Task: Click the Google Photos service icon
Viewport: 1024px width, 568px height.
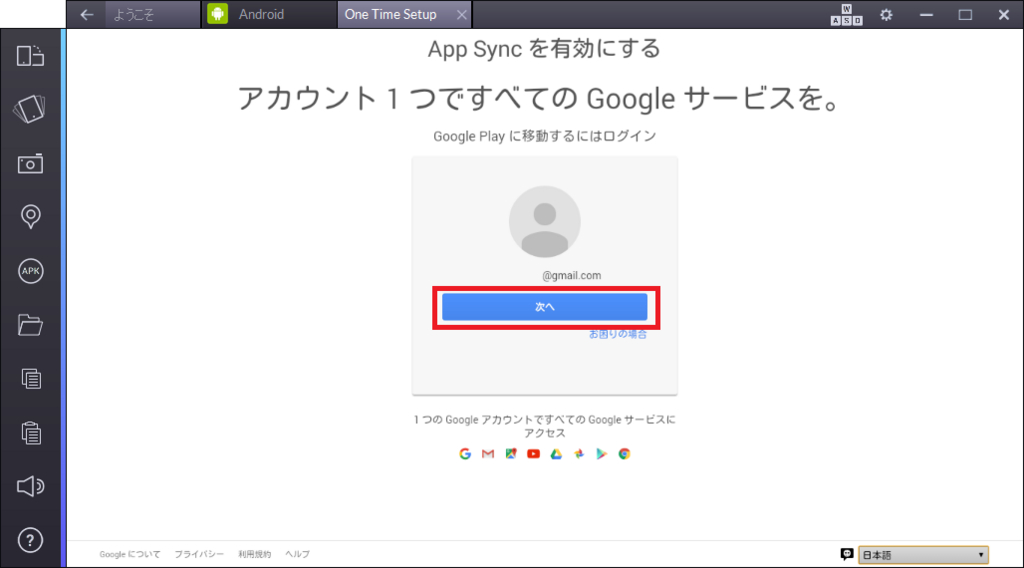Action: pyautogui.click(x=579, y=454)
